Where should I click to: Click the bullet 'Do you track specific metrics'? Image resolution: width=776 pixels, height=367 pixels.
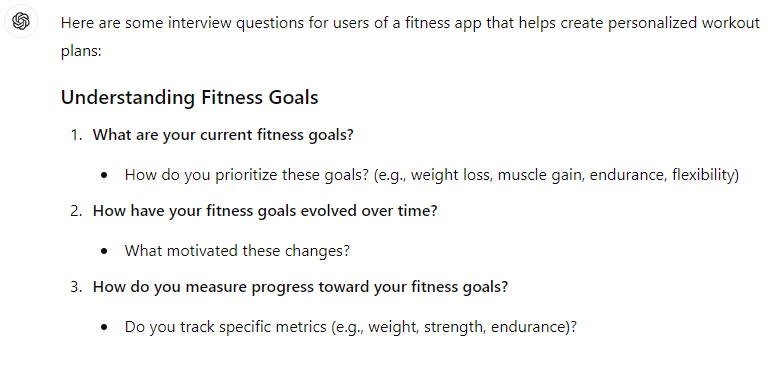coord(351,327)
